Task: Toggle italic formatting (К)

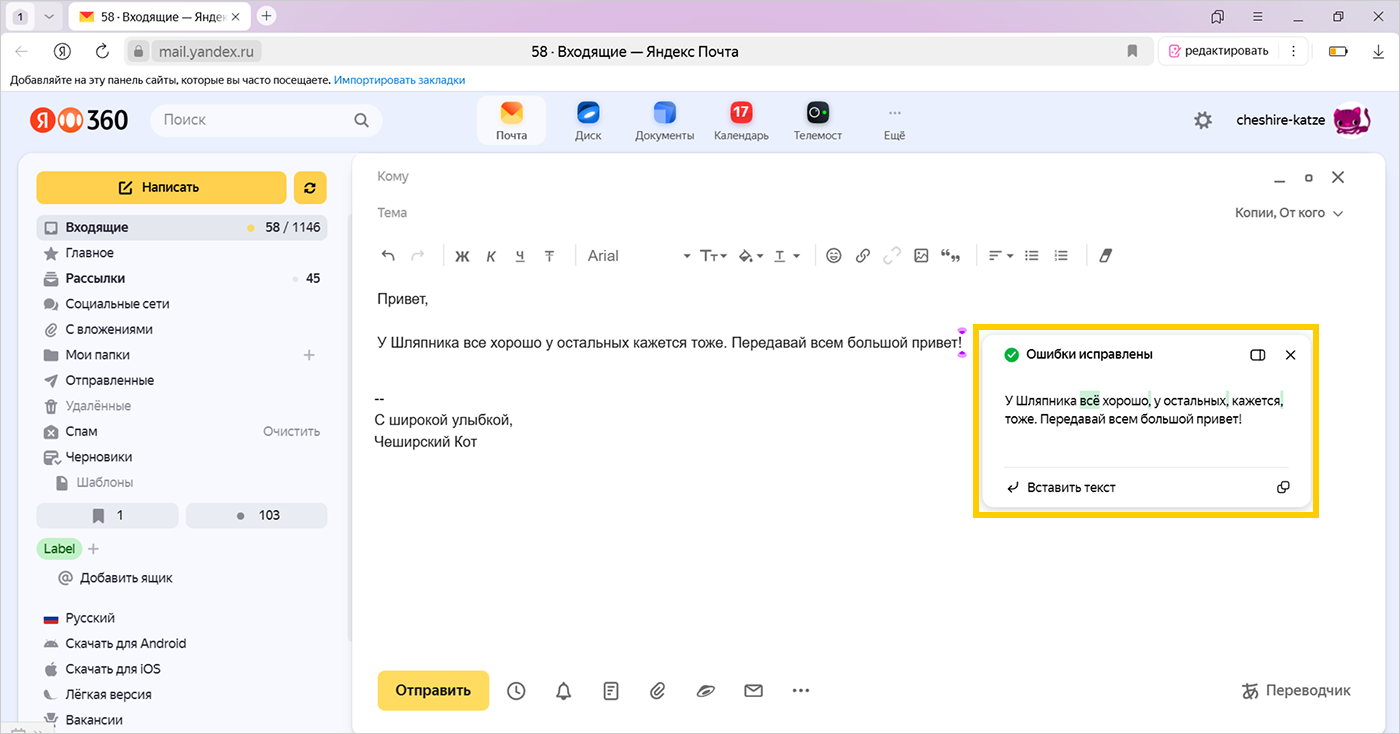Action: [x=491, y=256]
